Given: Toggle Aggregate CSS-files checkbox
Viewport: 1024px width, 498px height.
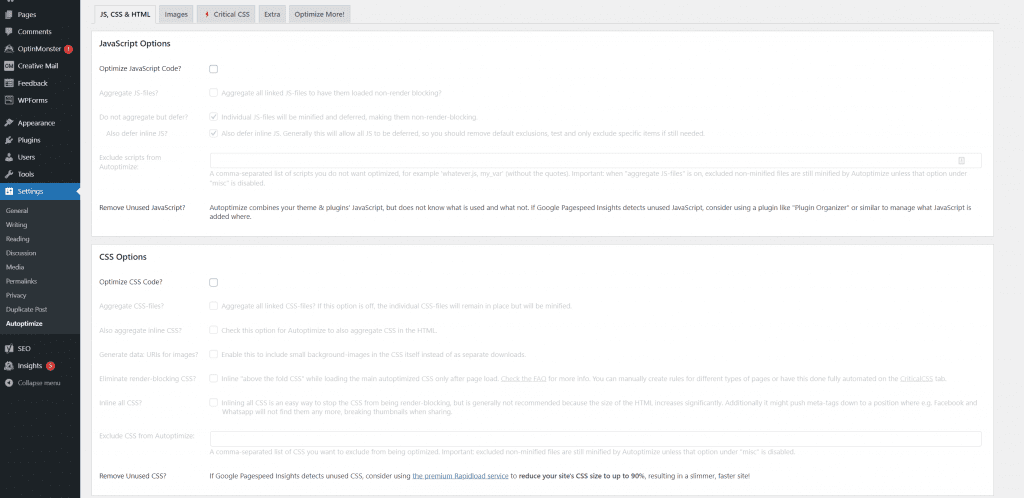Looking at the screenshot, I should click(x=214, y=305).
